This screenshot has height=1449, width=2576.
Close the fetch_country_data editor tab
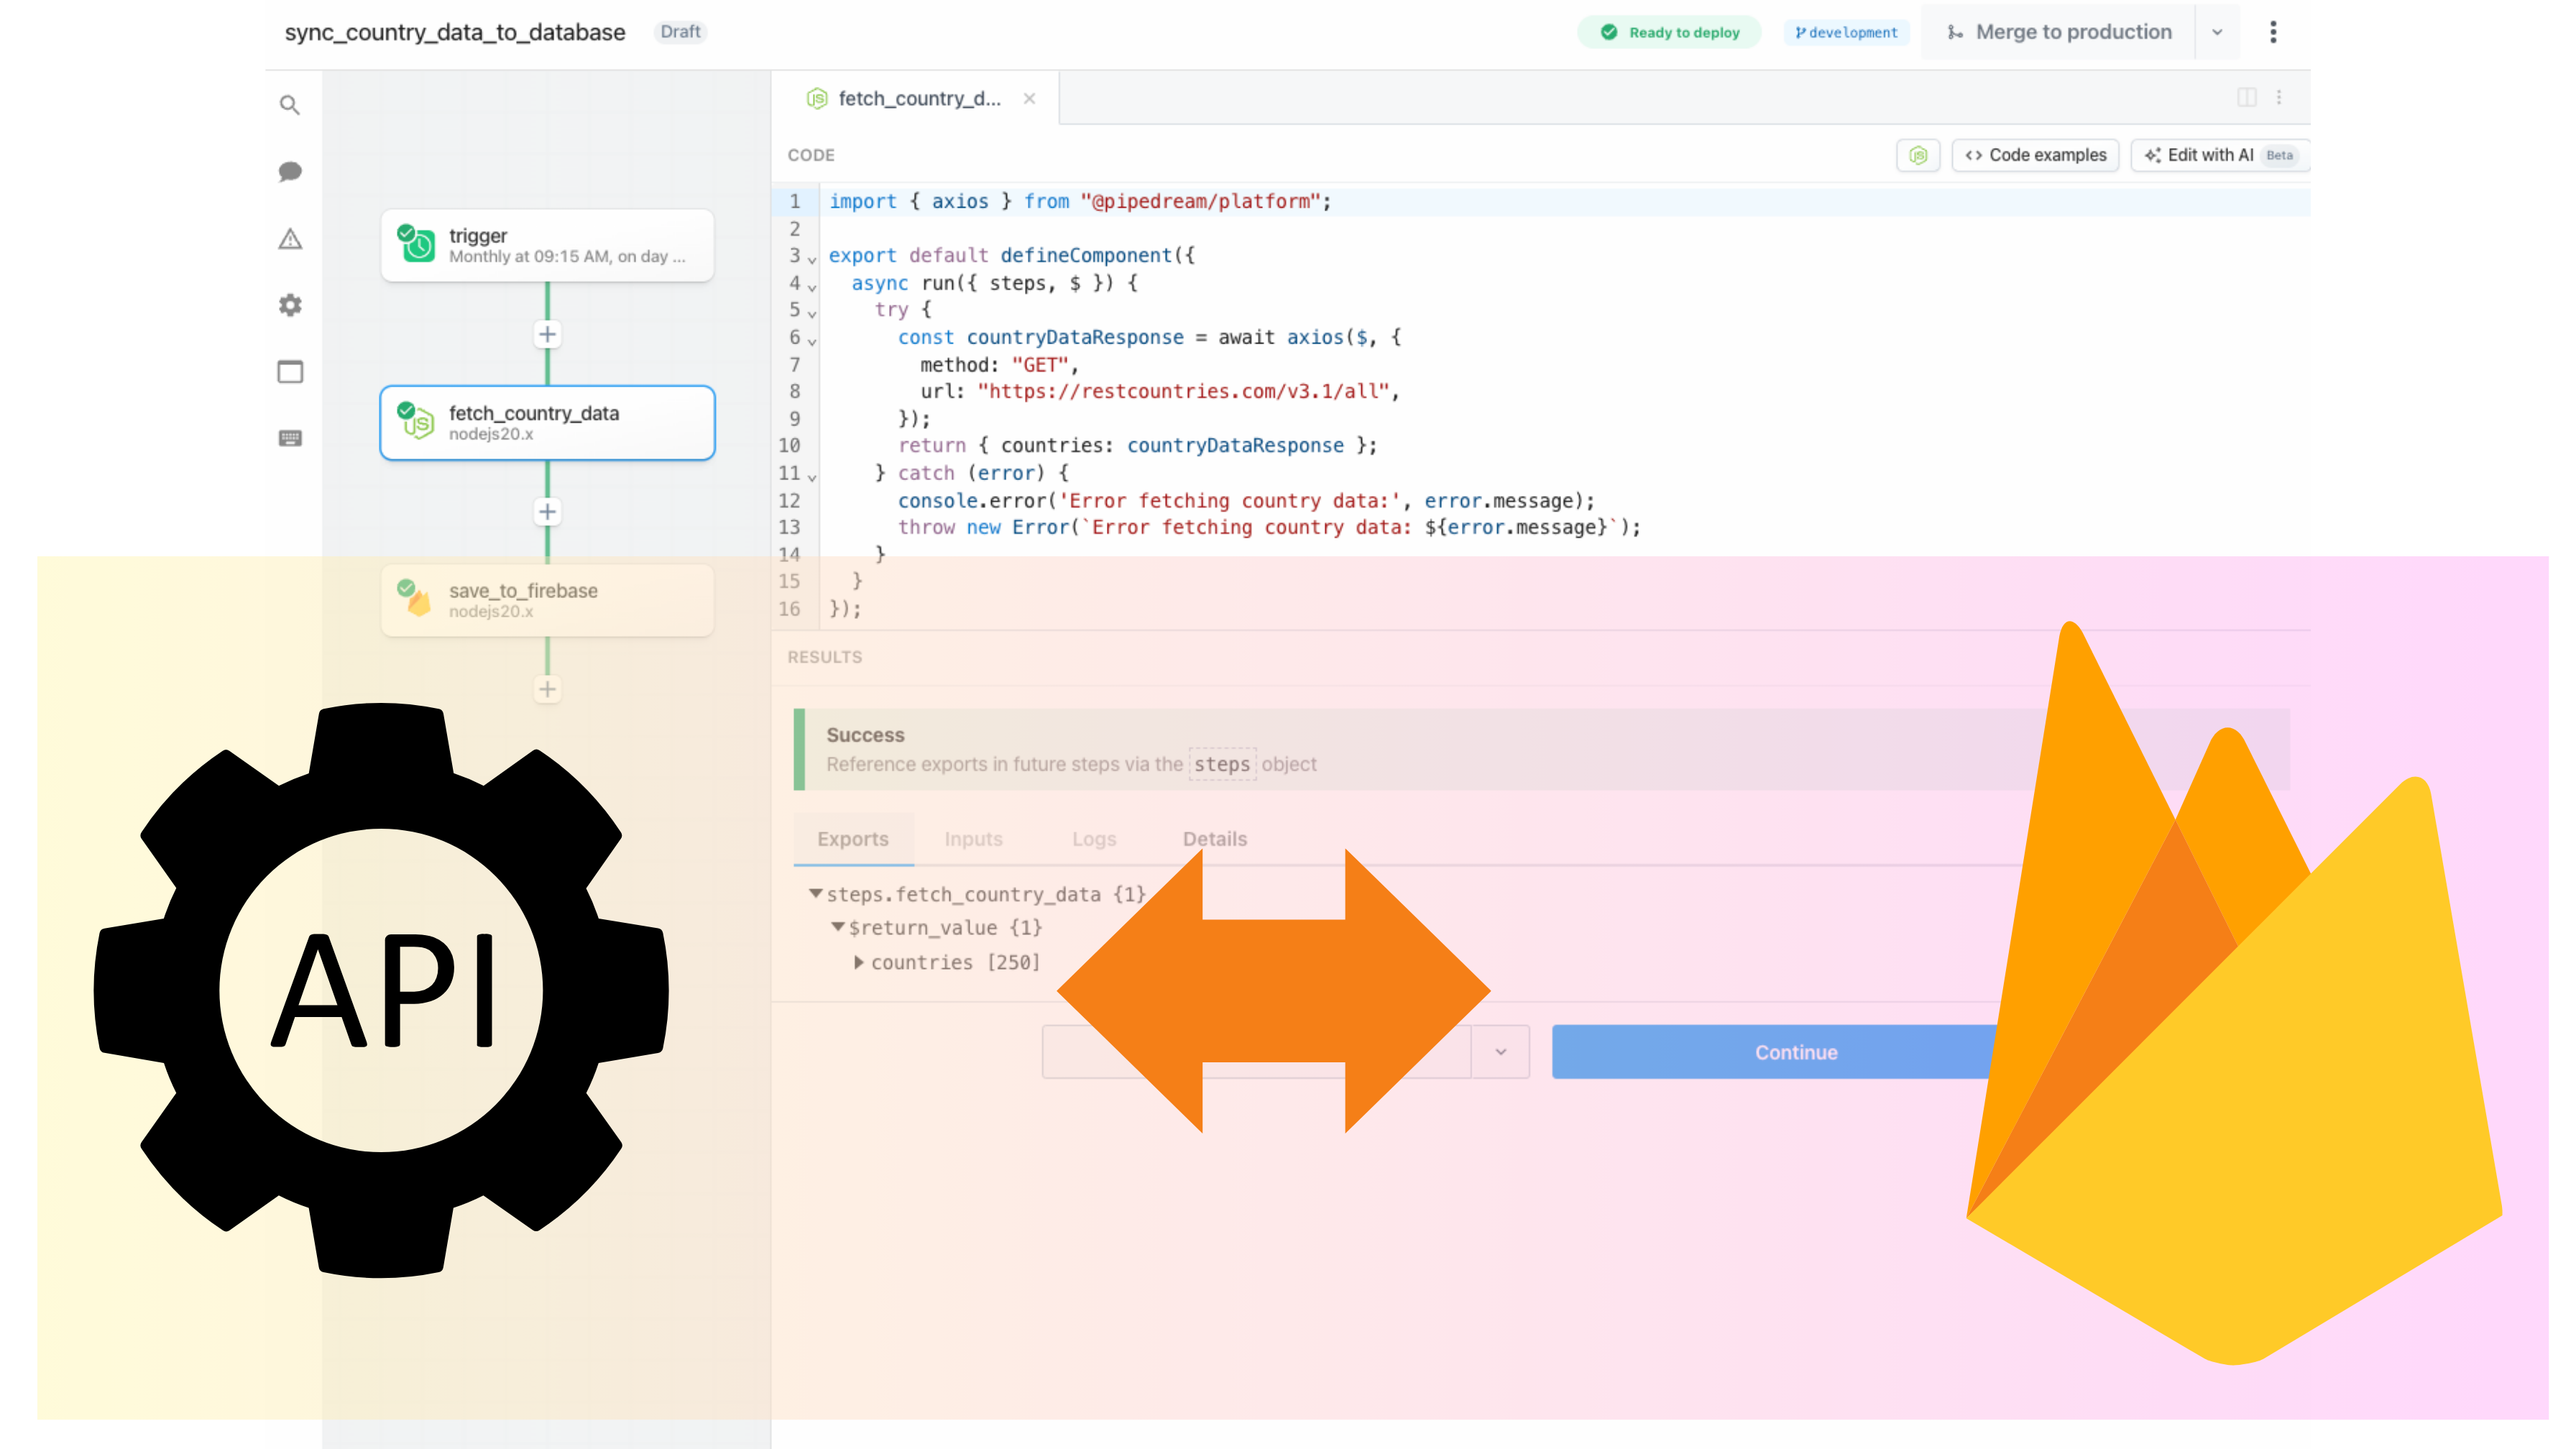(x=1029, y=98)
